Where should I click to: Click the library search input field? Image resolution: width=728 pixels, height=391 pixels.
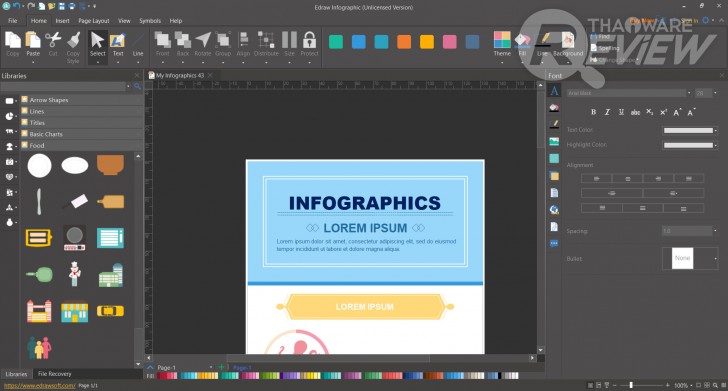(x=63, y=86)
